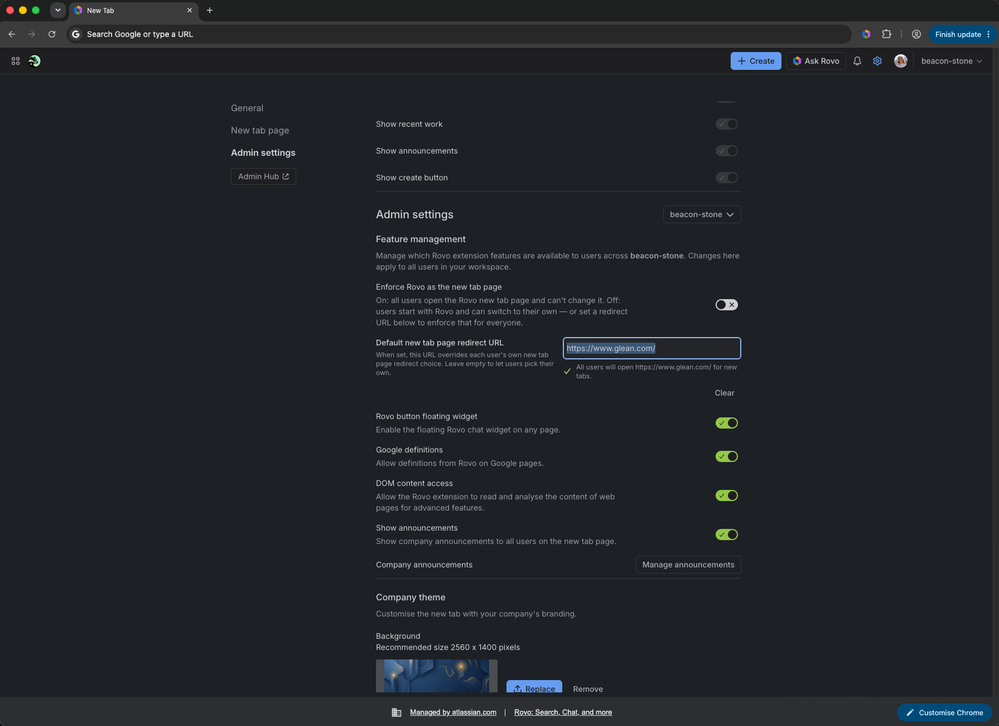Open tab search dropdown arrow
Viewport: 999px width, 726px height.
point(58,10)
